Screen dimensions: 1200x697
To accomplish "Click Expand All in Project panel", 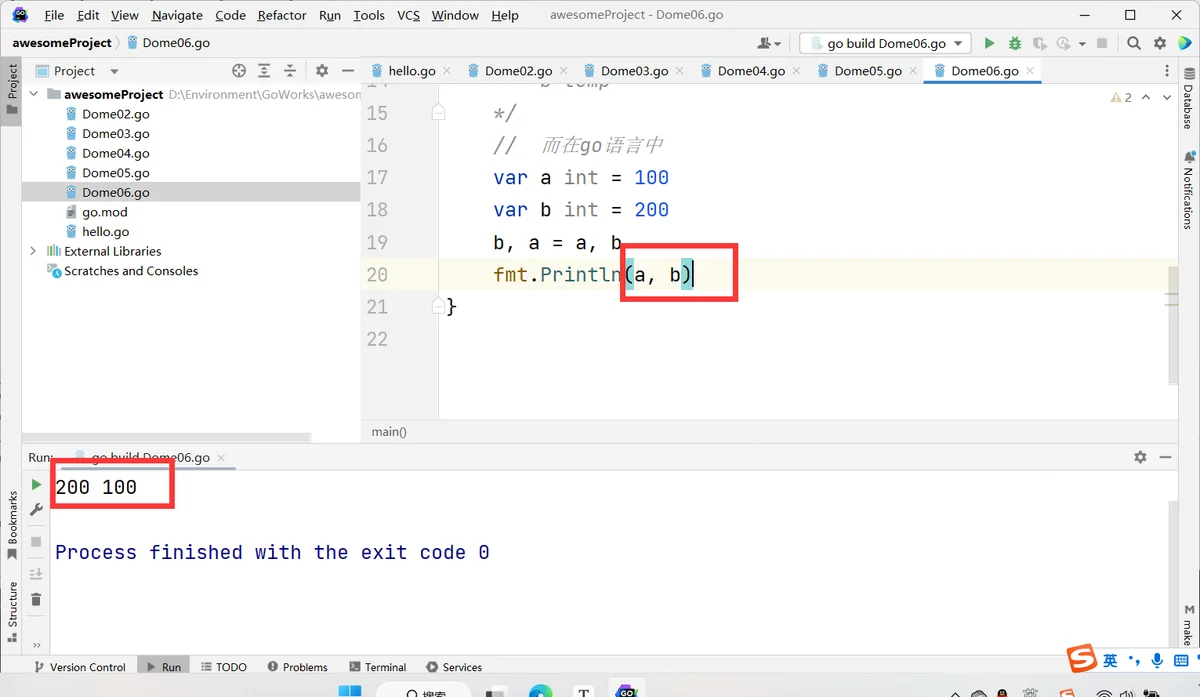I will point(264,71).
